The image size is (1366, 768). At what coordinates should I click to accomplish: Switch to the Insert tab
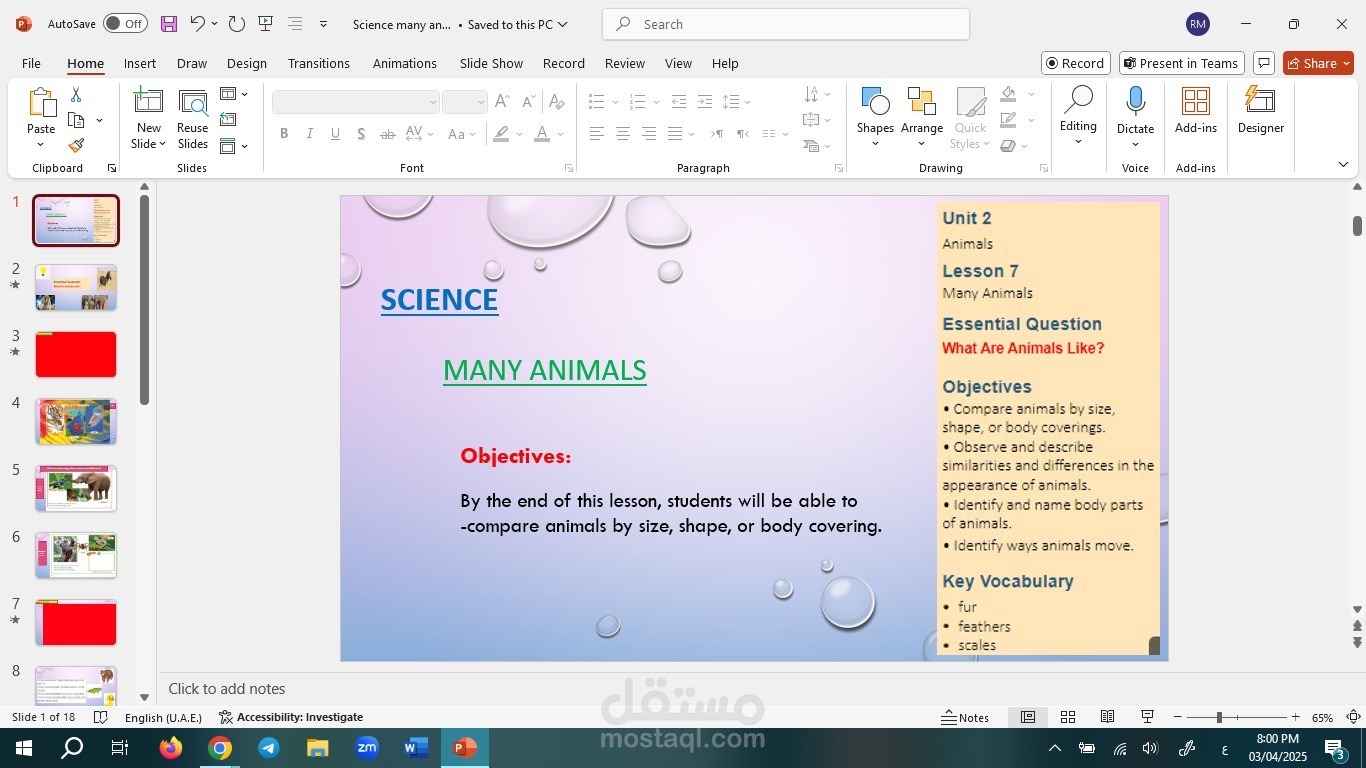140,63
